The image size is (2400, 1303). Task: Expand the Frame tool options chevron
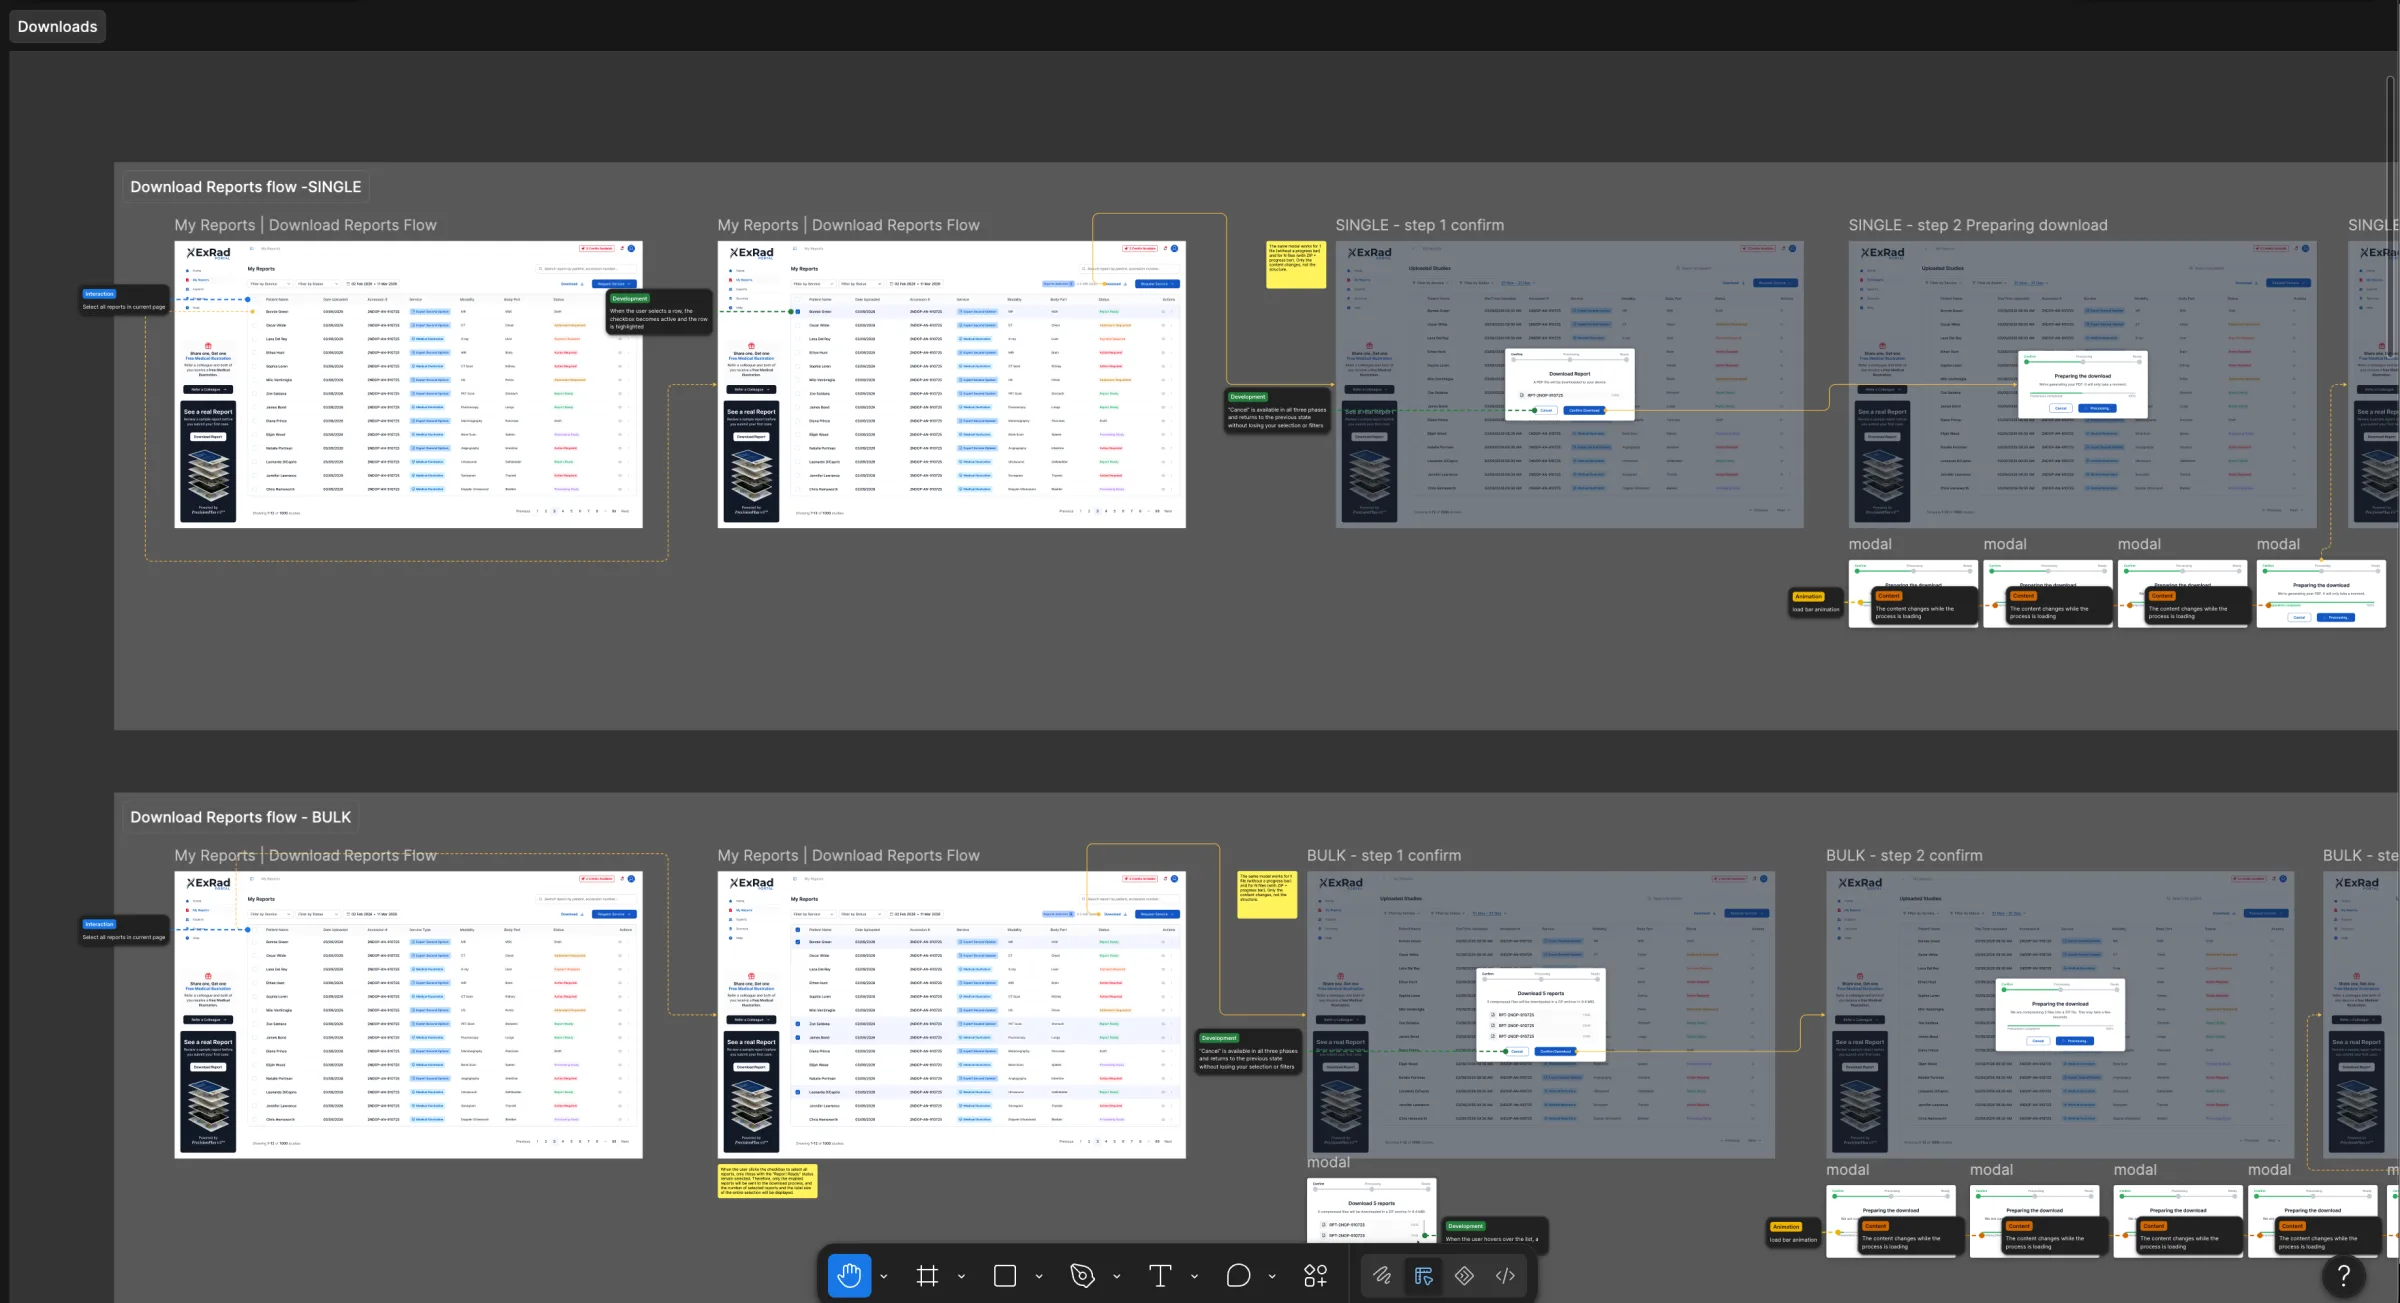(x=961, y=1276)
